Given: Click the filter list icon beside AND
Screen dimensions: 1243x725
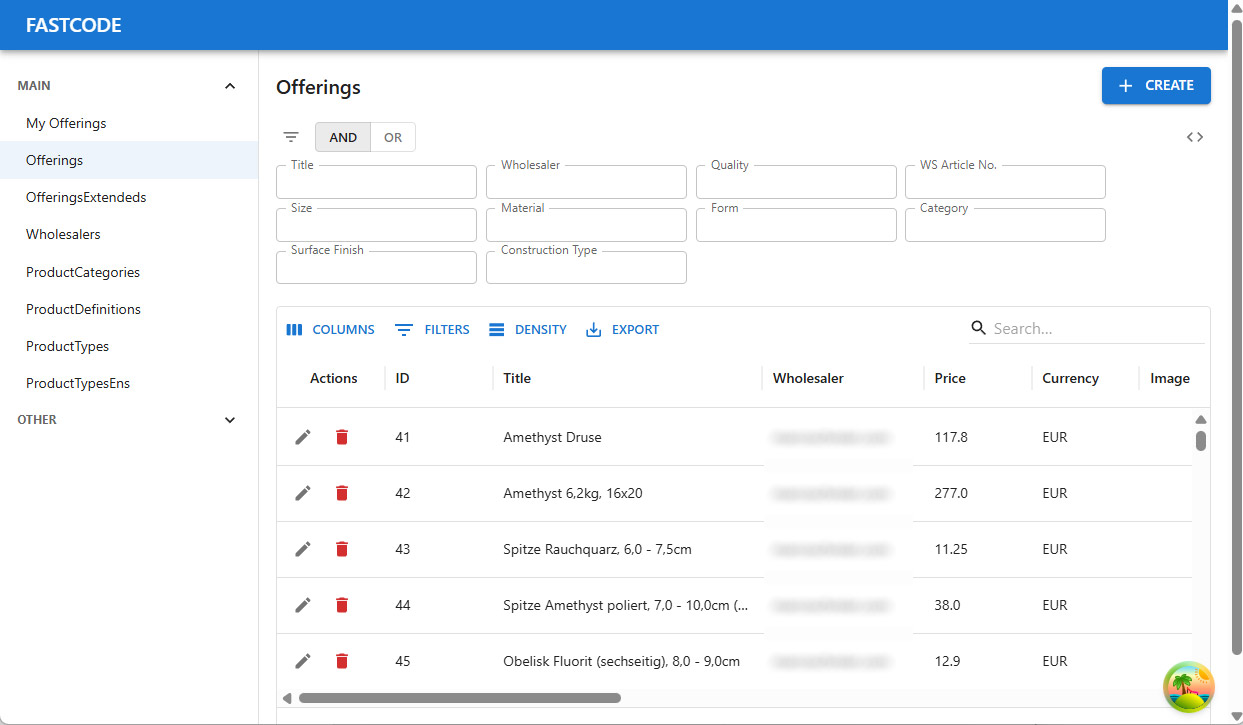Looking at the screenshot, I should 291,137.
